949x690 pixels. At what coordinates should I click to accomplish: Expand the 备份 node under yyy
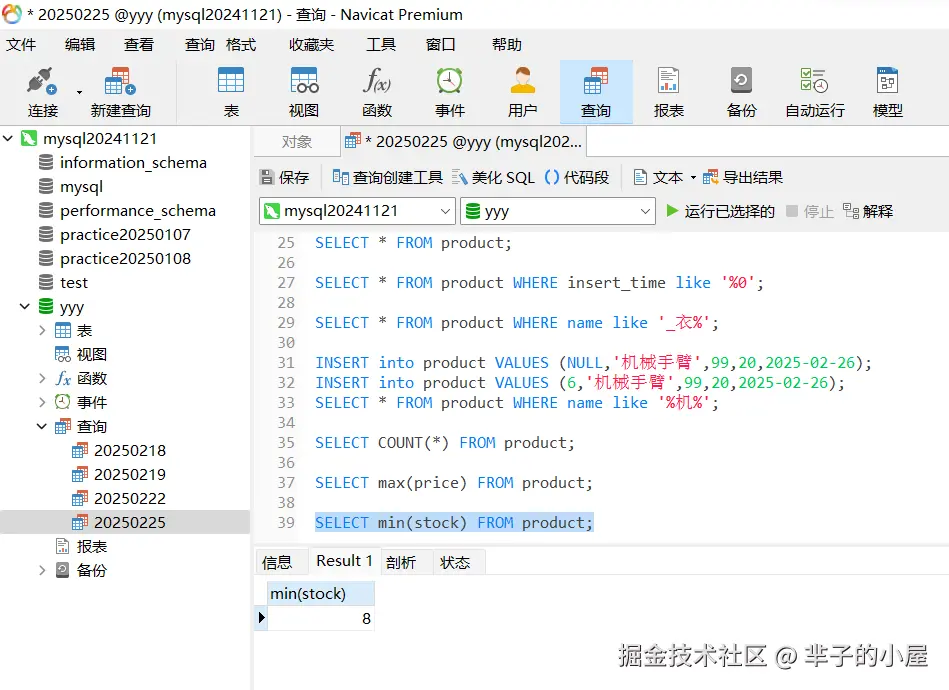42,570
